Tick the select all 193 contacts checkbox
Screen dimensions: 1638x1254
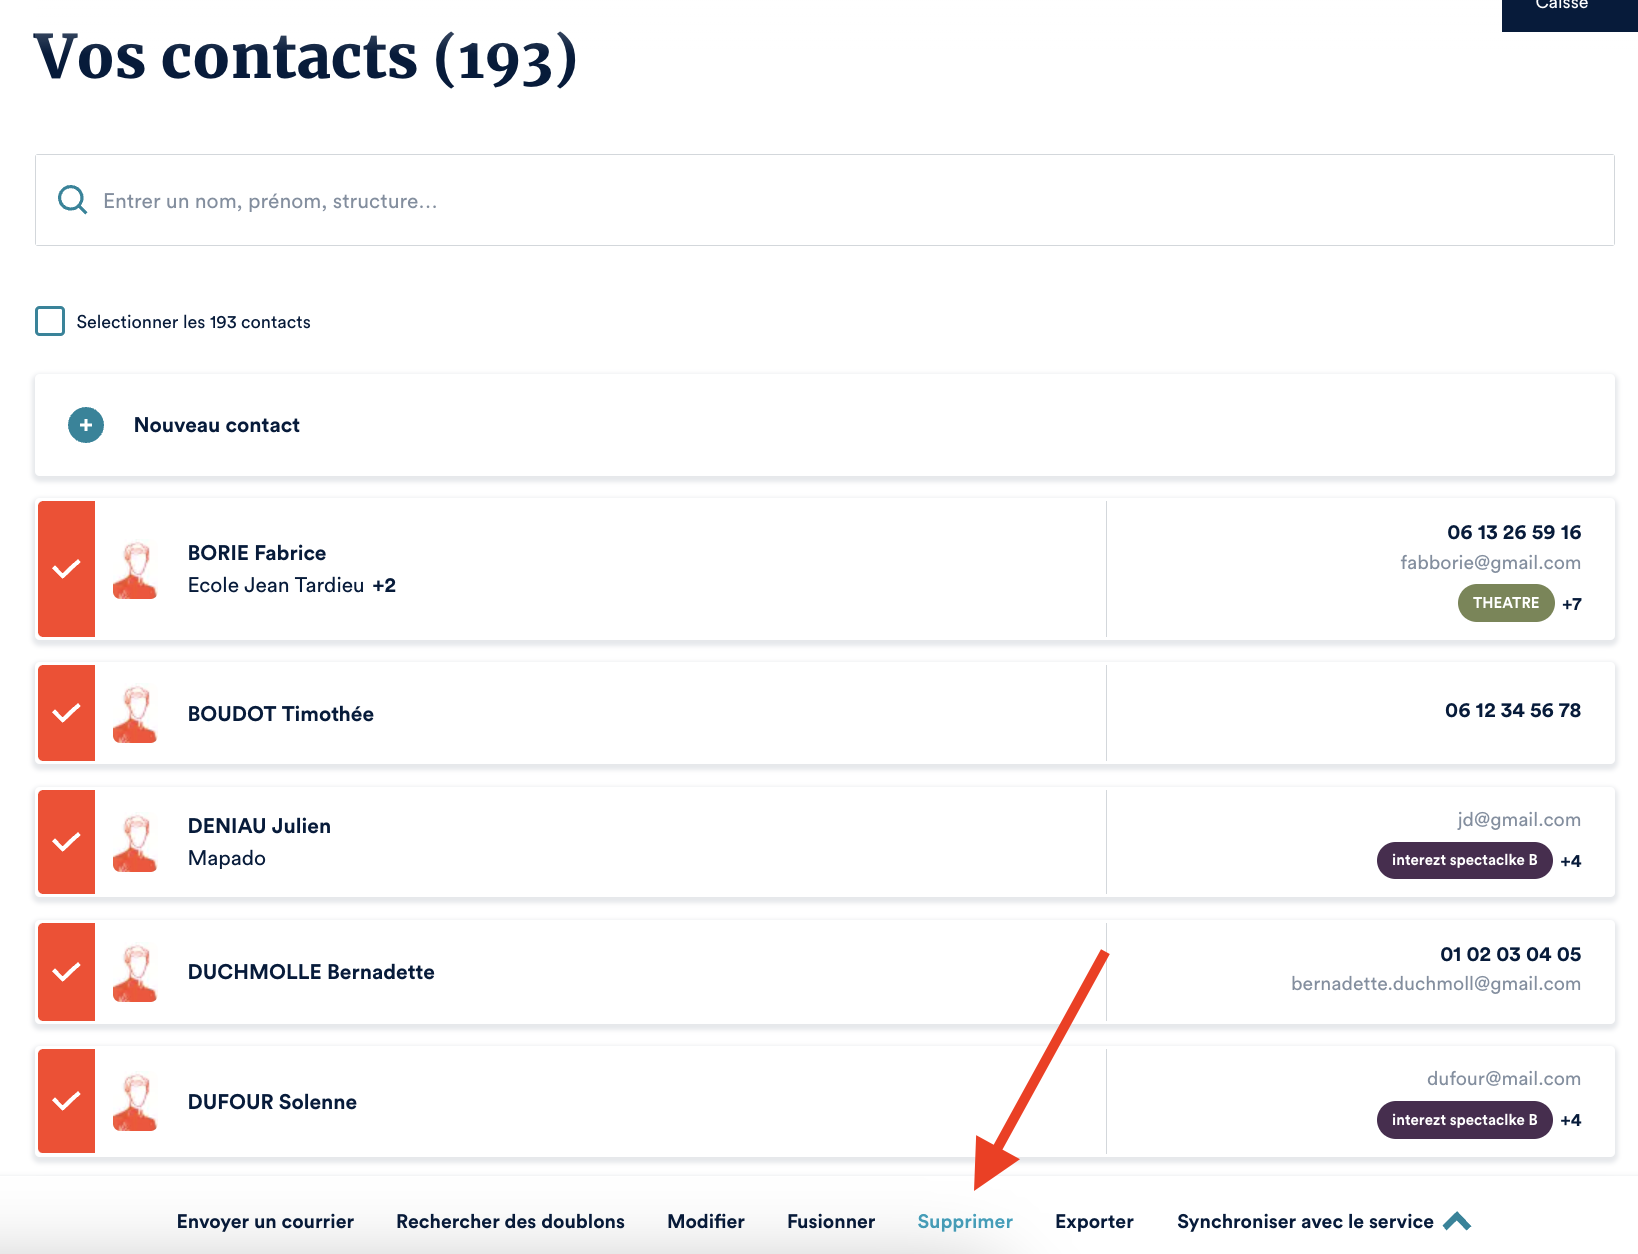click(x=50, y=321)
